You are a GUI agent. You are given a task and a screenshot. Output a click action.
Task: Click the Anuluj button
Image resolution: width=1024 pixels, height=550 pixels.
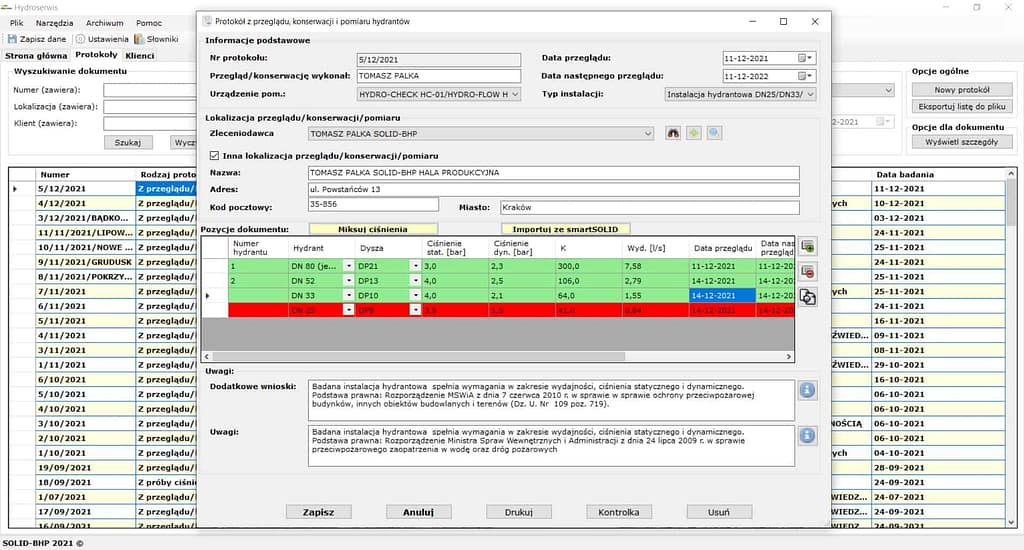[x=418, y=512]
